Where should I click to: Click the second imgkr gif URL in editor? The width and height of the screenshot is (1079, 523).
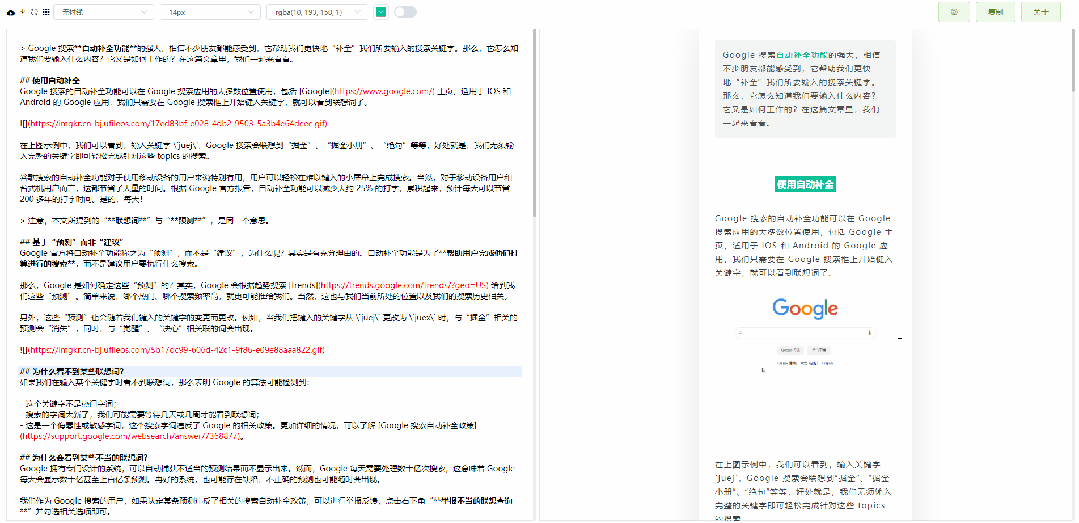coord(175,350)
